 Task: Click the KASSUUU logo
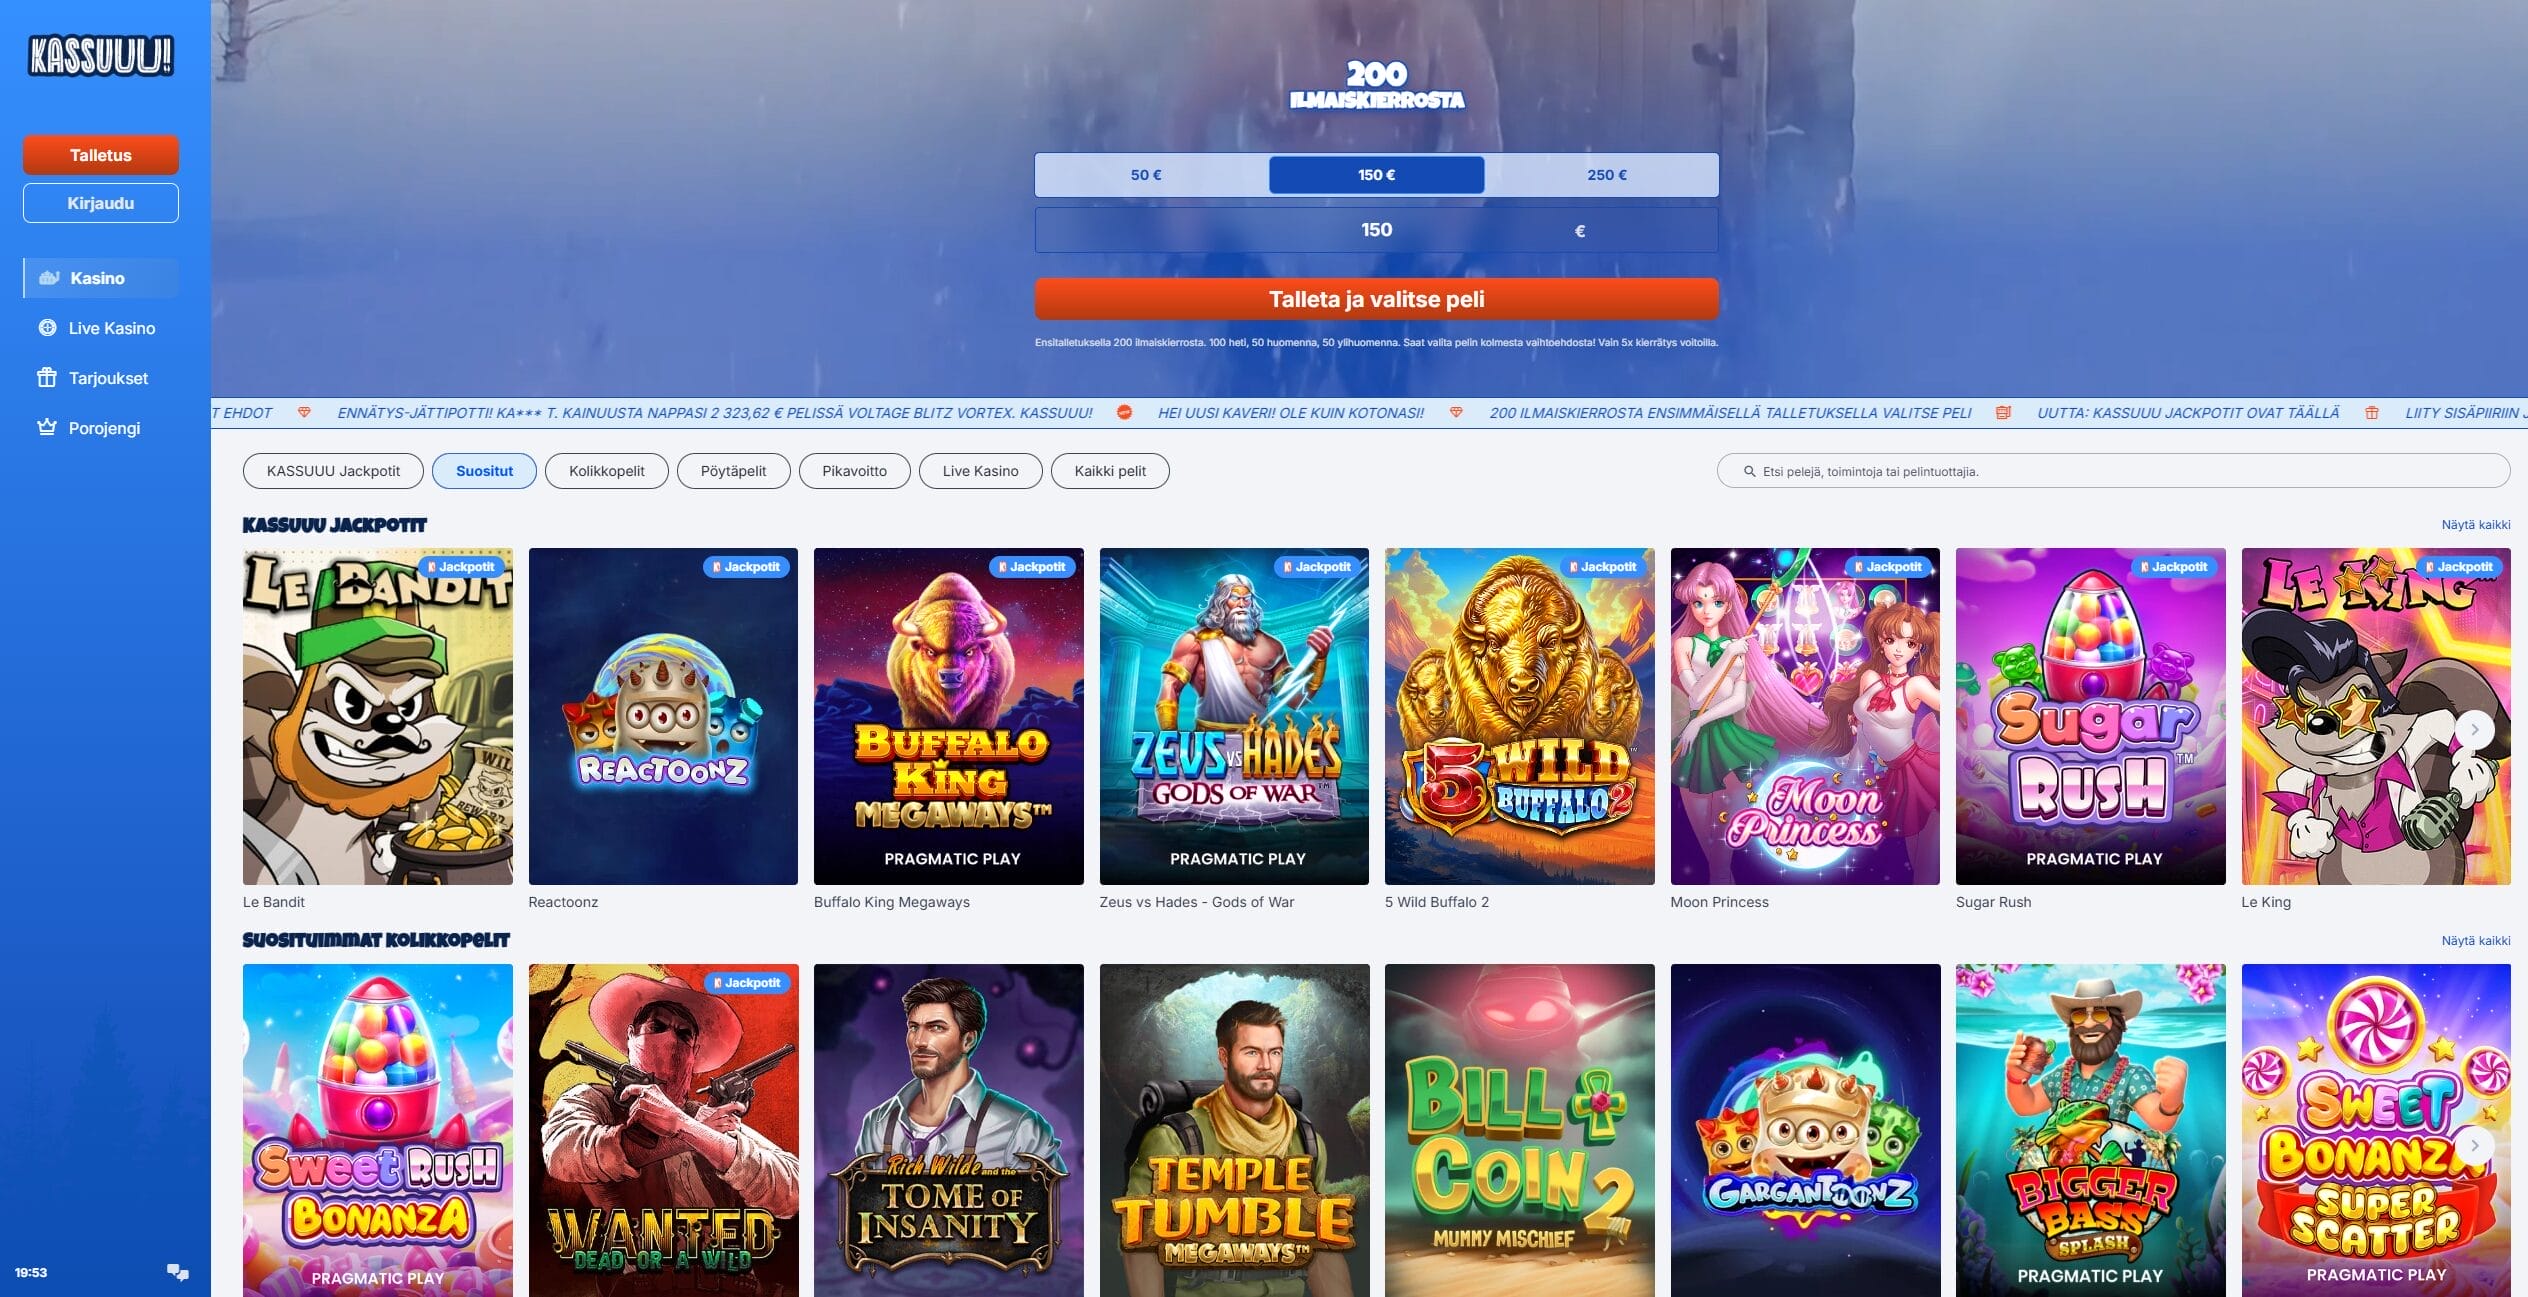point(100,56)
